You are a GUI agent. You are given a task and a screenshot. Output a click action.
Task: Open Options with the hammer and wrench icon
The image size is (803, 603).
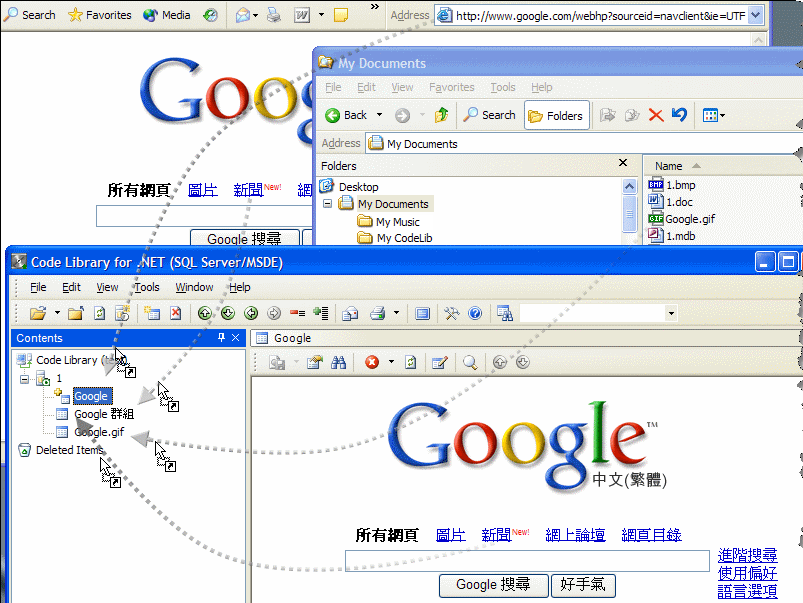(452, 313)
